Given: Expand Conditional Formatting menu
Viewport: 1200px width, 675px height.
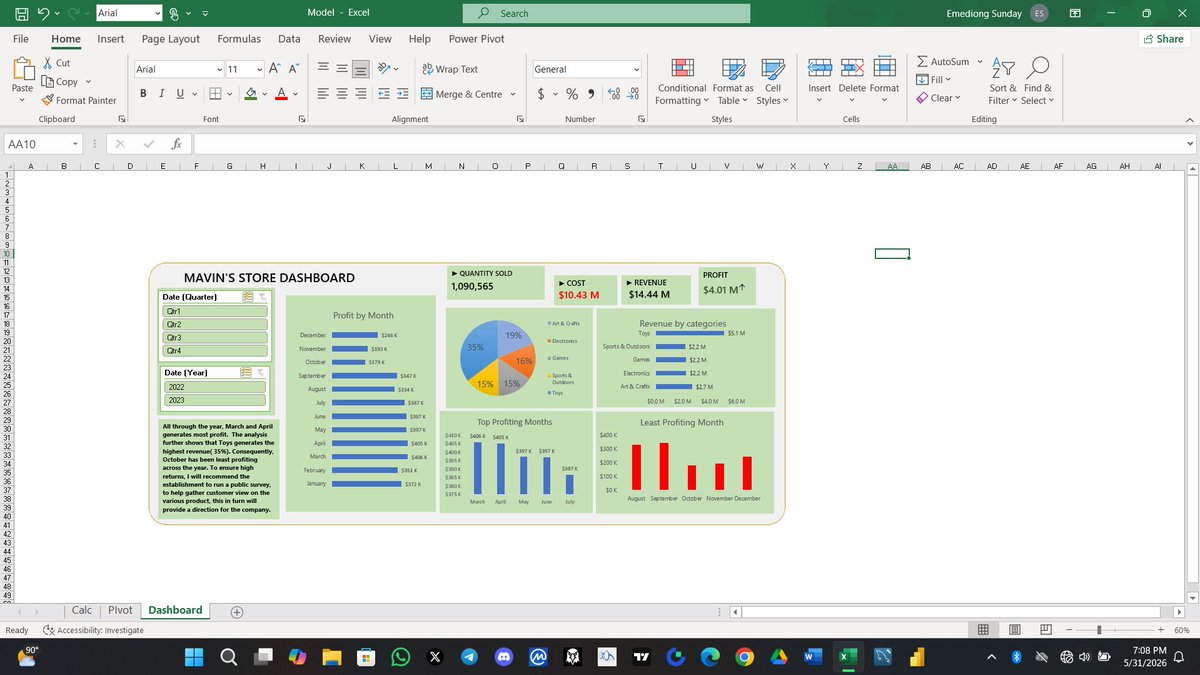Looking at the screenshot, I should pos(681,80).
